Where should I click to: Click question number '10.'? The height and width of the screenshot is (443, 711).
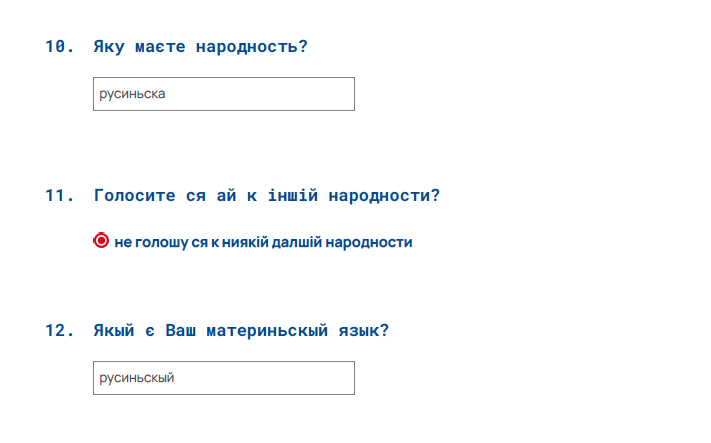[x=59, y=46]
